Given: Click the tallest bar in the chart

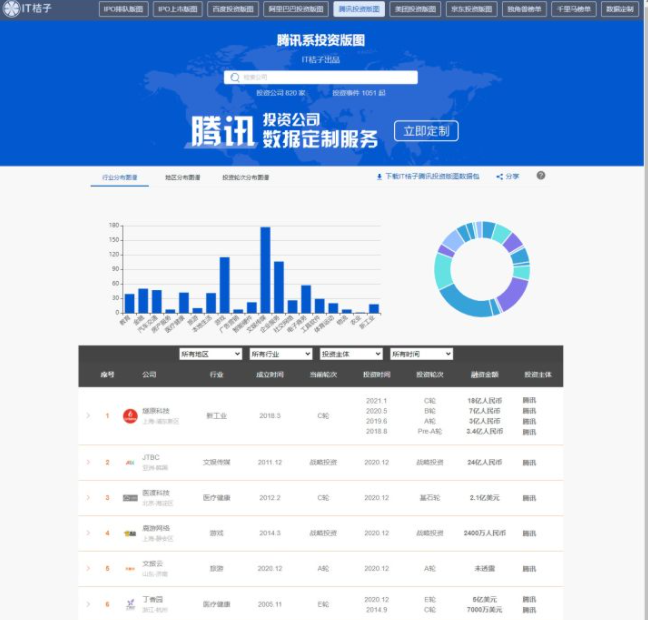Looking at the screenshot, I should pyautogui.click(x=265, y=270).
